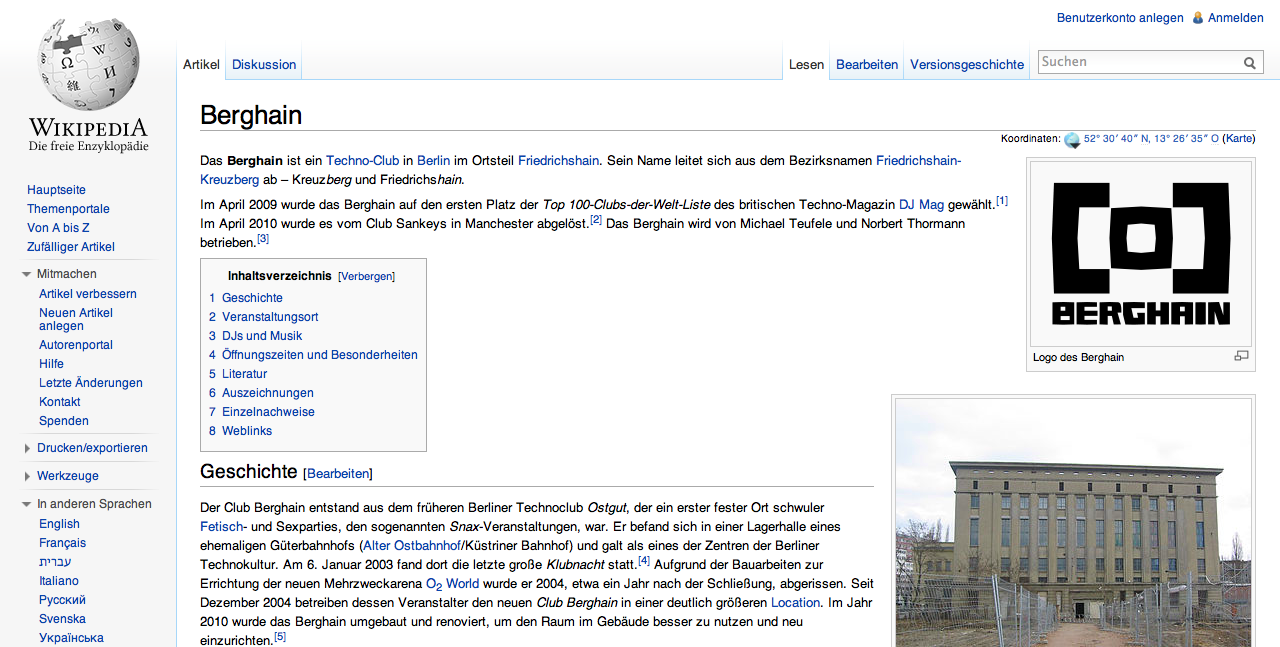Switch to the Русский language version
This screenshot has height=647, width=1280.
[62, 600]
